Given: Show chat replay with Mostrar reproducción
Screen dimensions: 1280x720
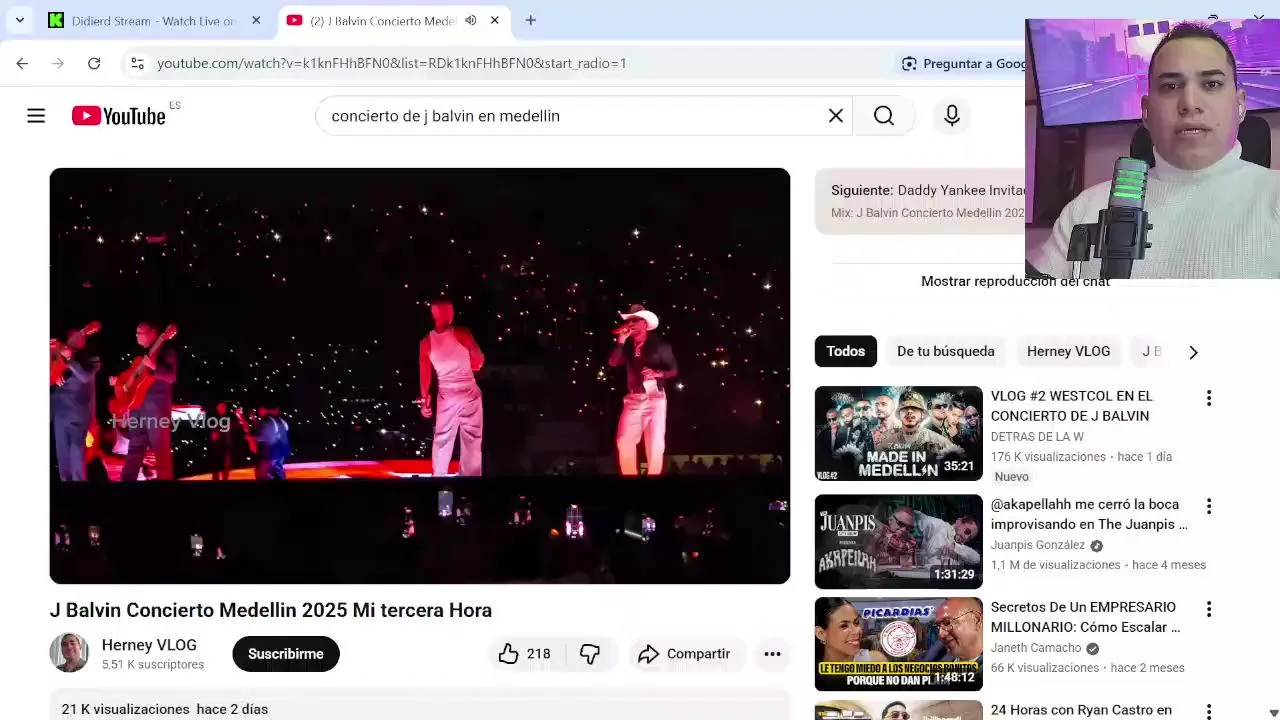Looking at the screenshot, I should coord(1015,281).
